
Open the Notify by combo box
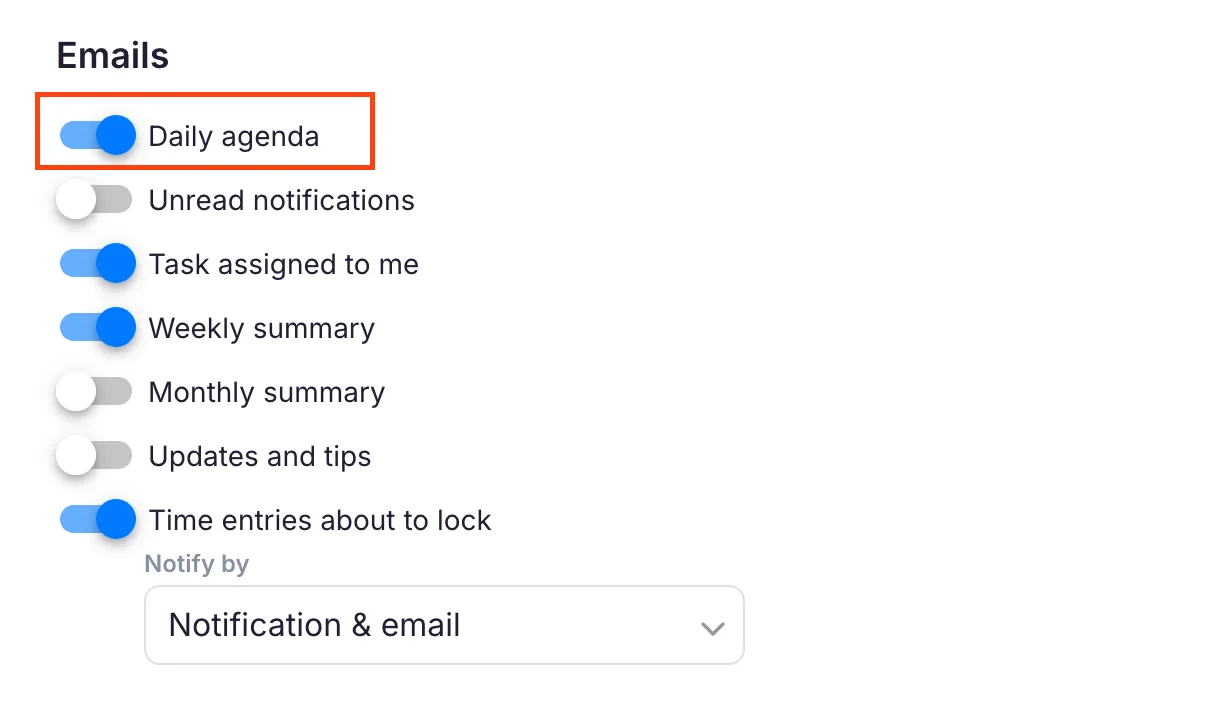click(x=444, y=625)
